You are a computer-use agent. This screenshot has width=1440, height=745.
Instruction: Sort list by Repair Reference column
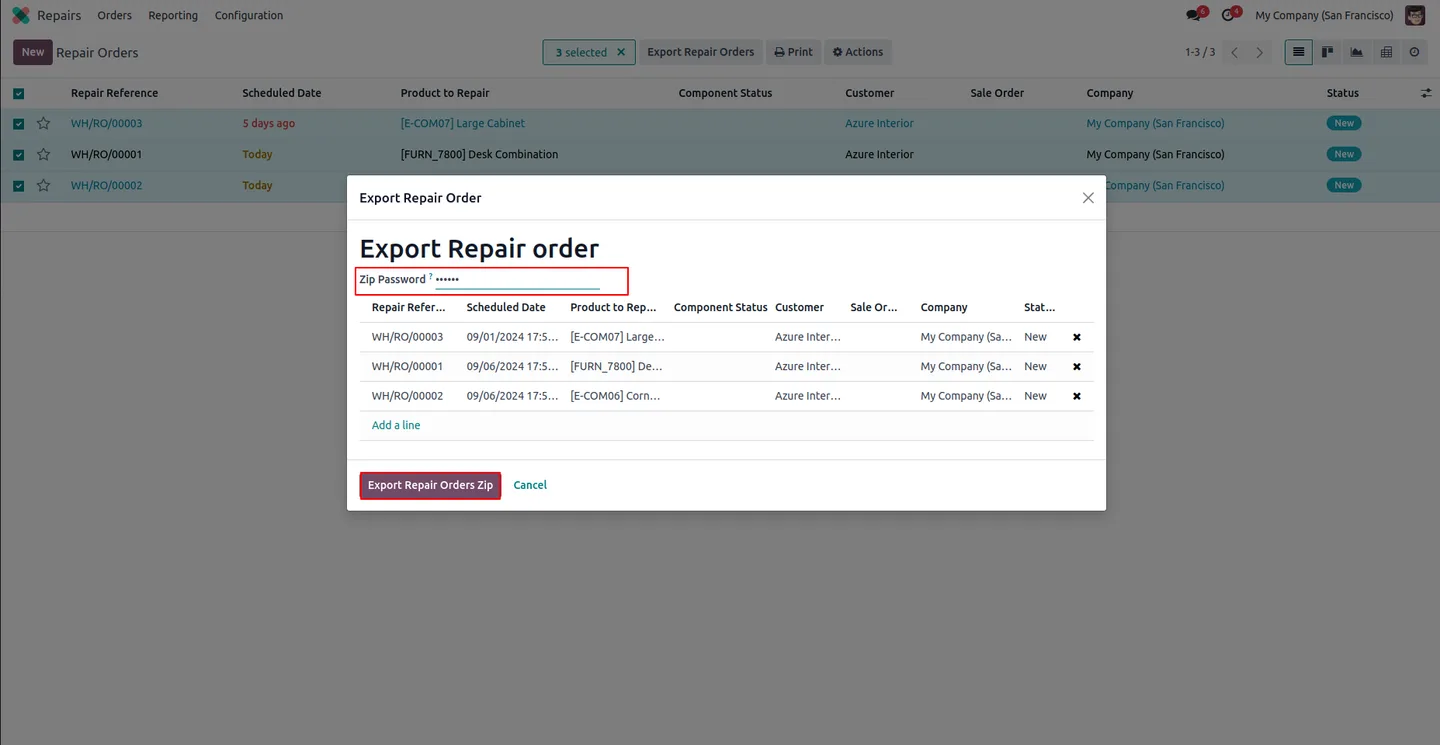coord(114,93)
